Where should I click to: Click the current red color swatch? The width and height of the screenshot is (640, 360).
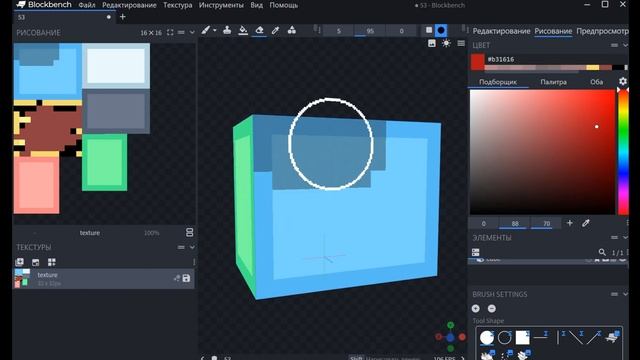[x=477, y=62]
